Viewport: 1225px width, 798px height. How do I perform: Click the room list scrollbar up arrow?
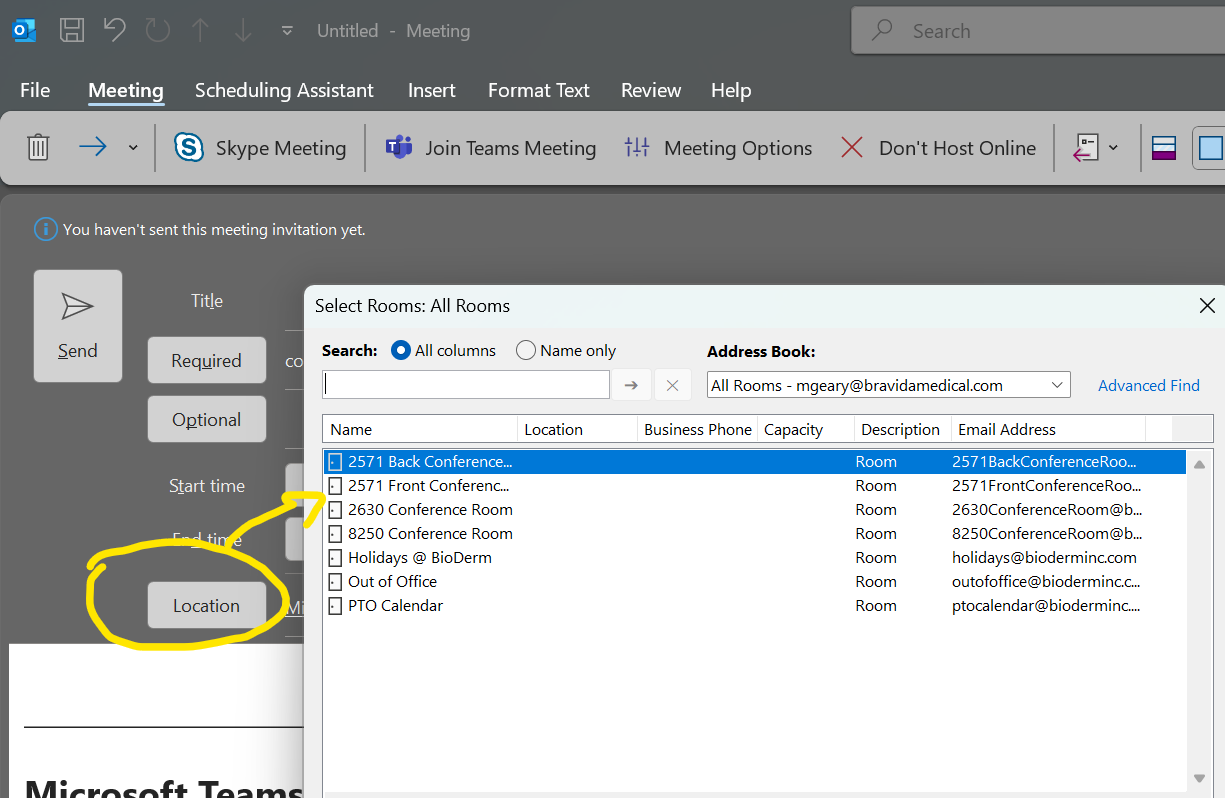tap(1199, 465)
